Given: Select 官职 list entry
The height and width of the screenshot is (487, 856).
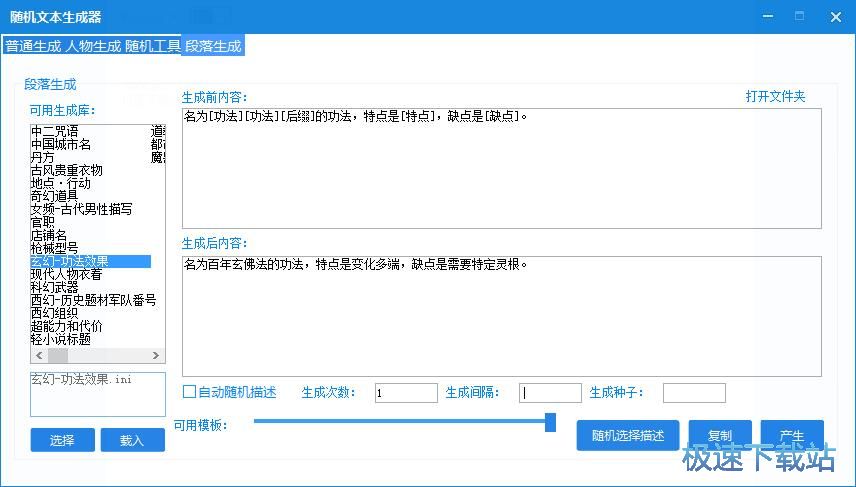Looking at the screenshot, I should pos(43,222).
